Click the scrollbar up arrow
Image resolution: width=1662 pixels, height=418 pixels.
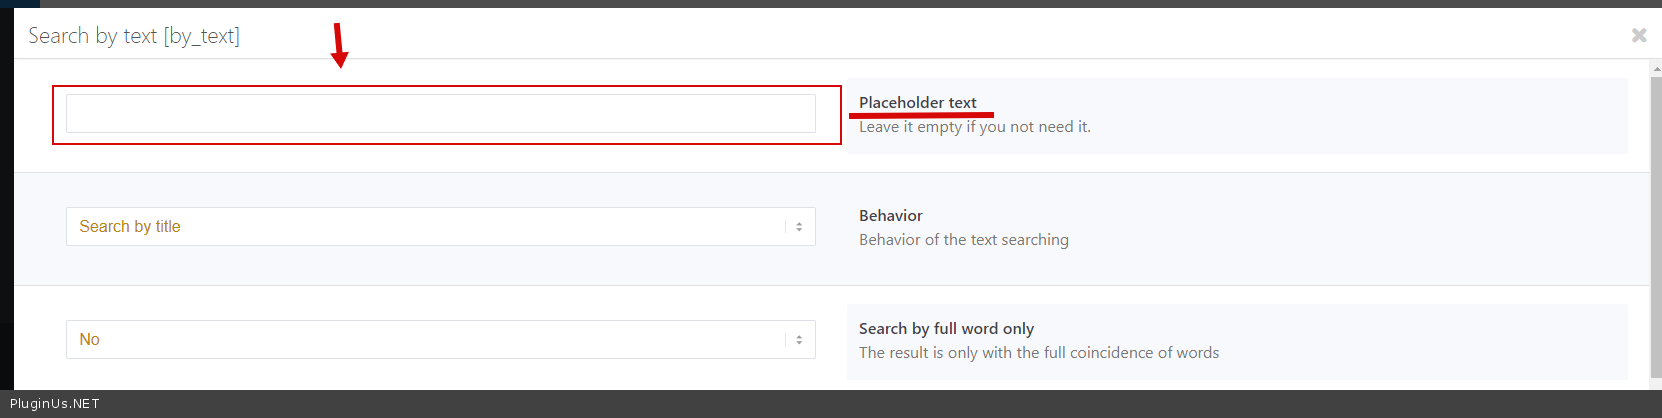click(1656, 69)
